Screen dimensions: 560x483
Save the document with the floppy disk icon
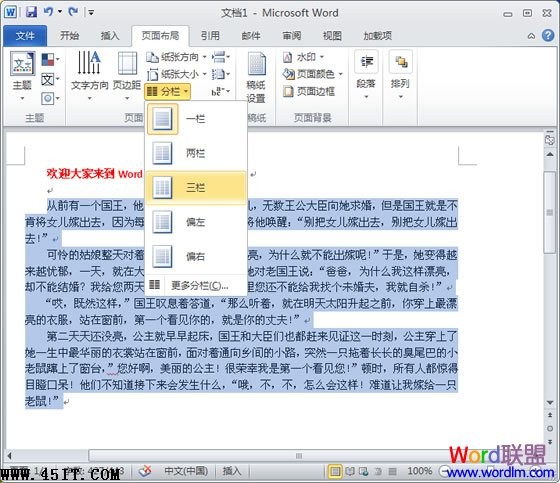31,12
